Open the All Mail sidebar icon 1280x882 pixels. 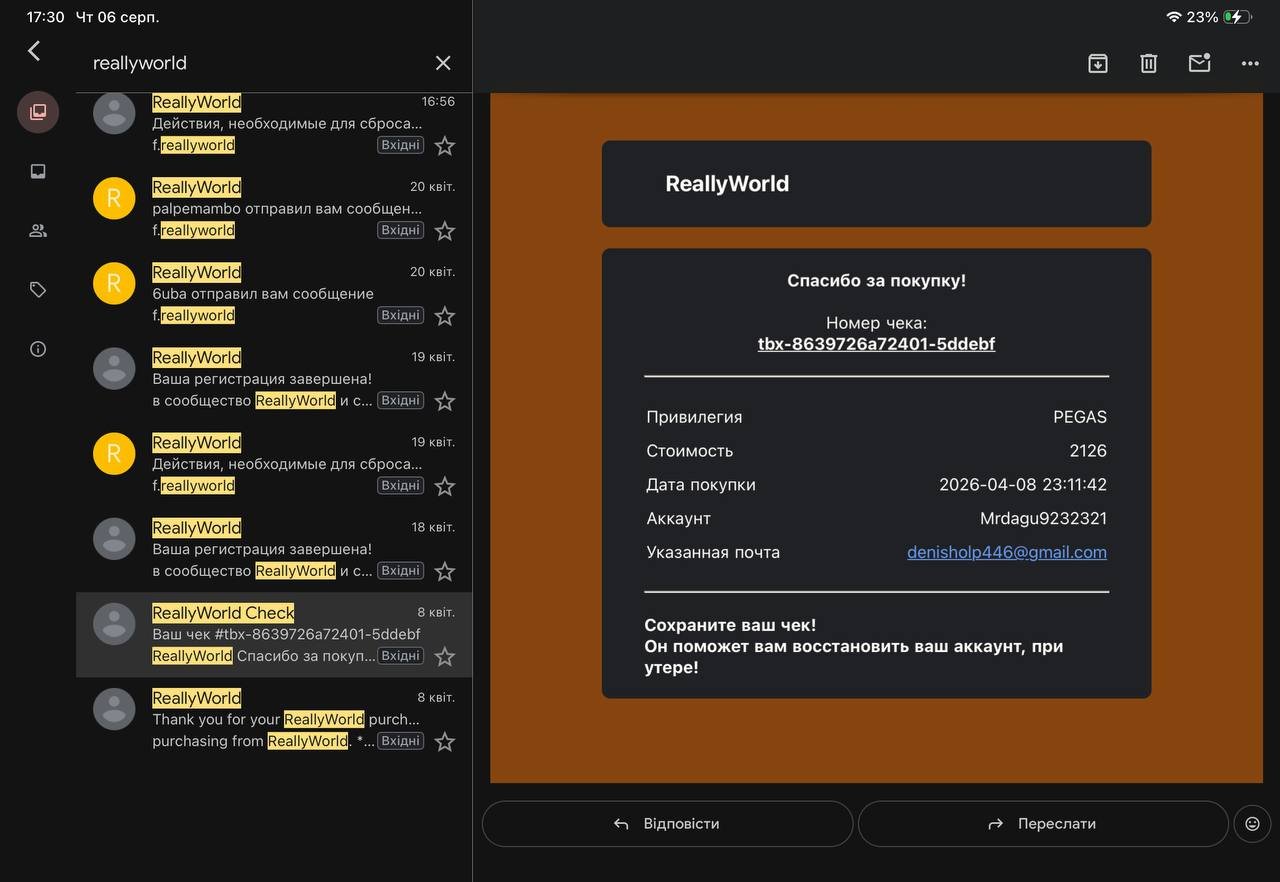click(x=38, y=112)
